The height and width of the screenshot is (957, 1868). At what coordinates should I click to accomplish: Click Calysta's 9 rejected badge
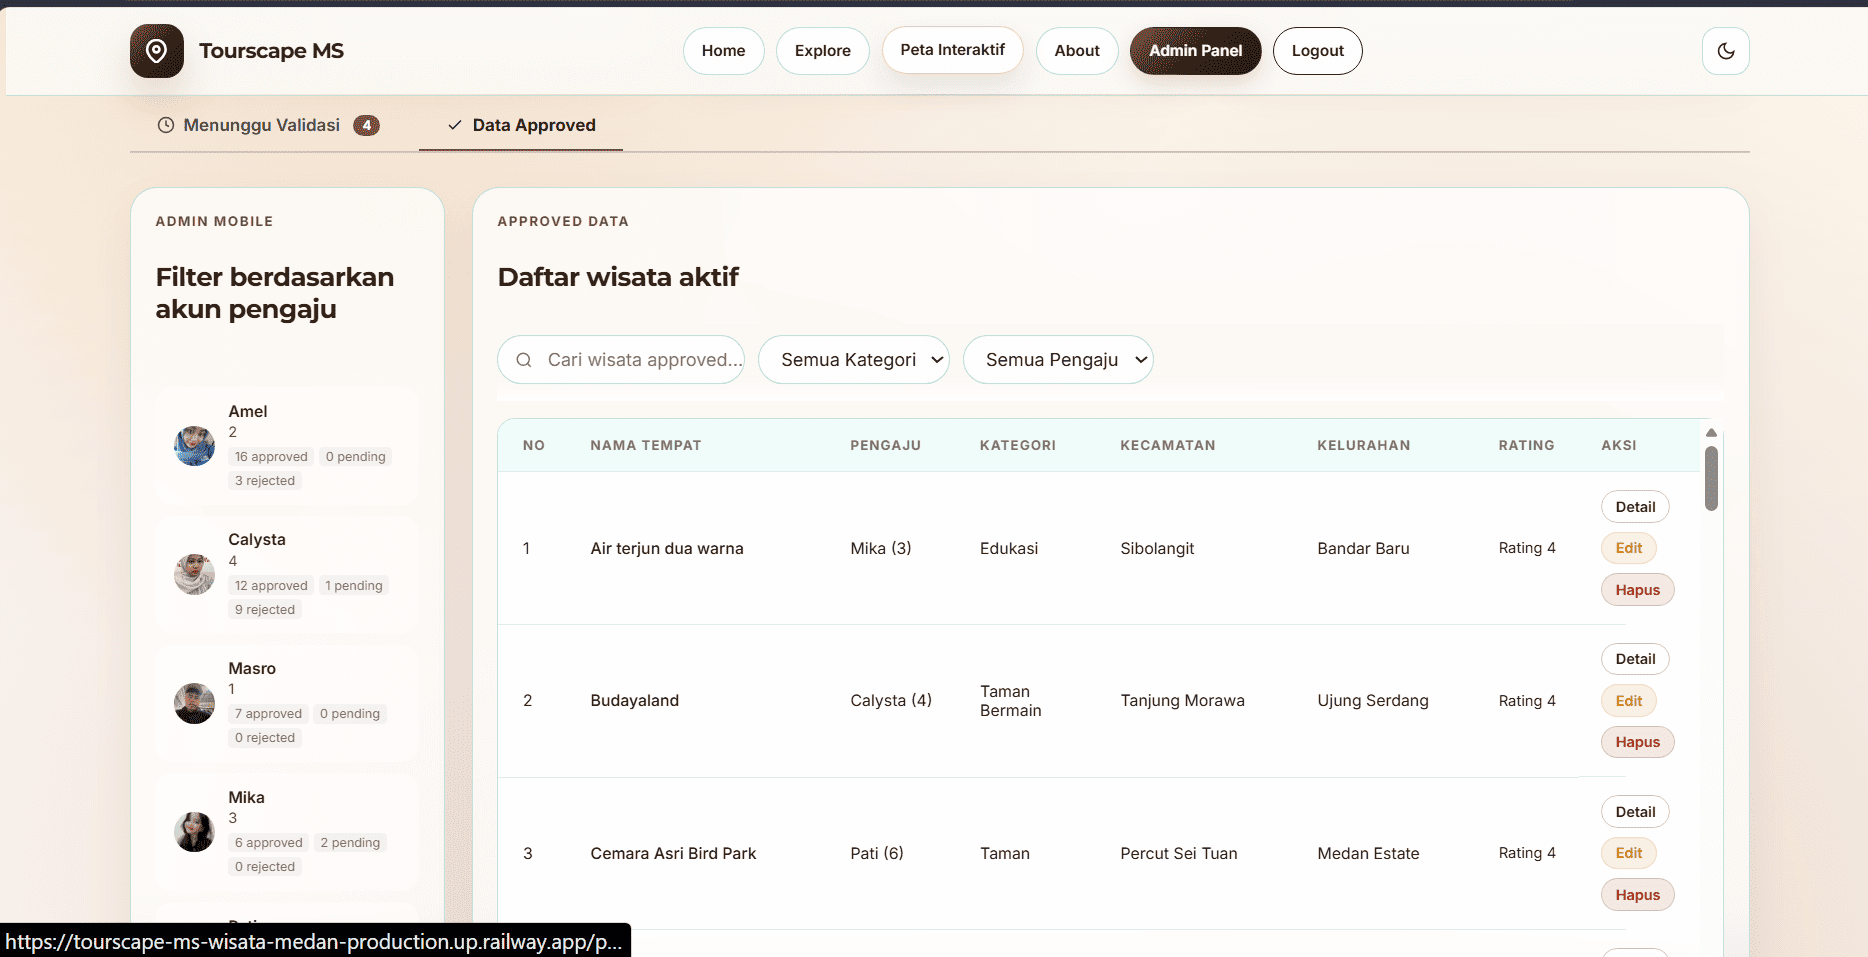265,610
